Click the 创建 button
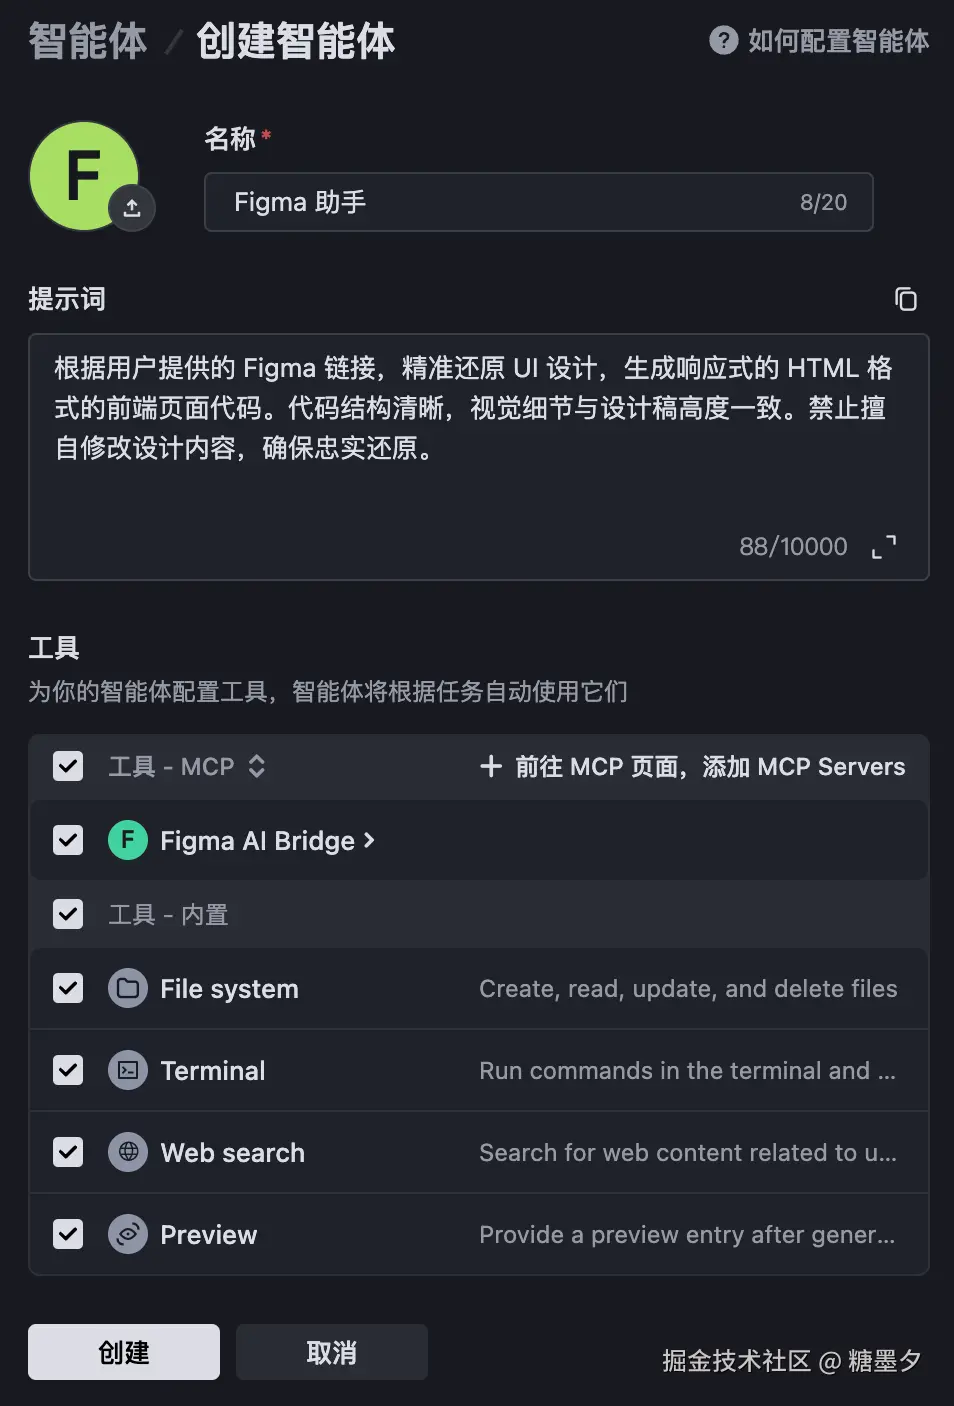 pos(124,1352)
